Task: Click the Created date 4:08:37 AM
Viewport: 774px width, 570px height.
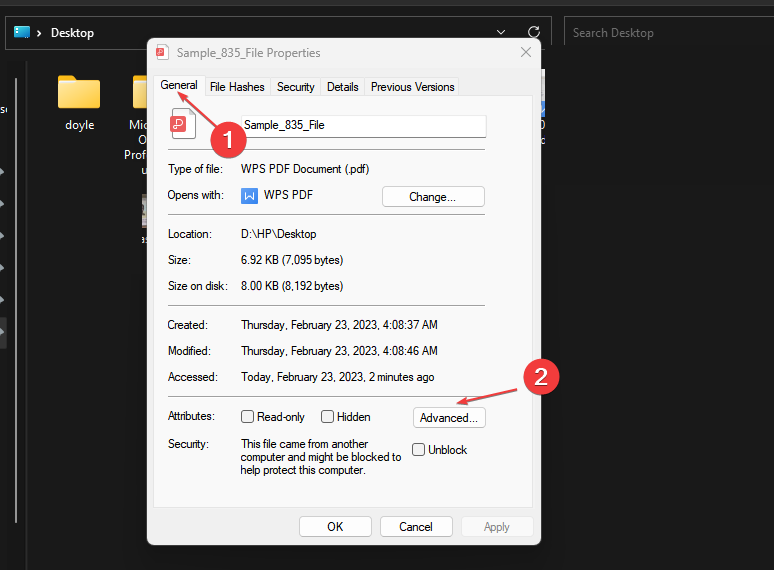Action: [x=339, y=325]
